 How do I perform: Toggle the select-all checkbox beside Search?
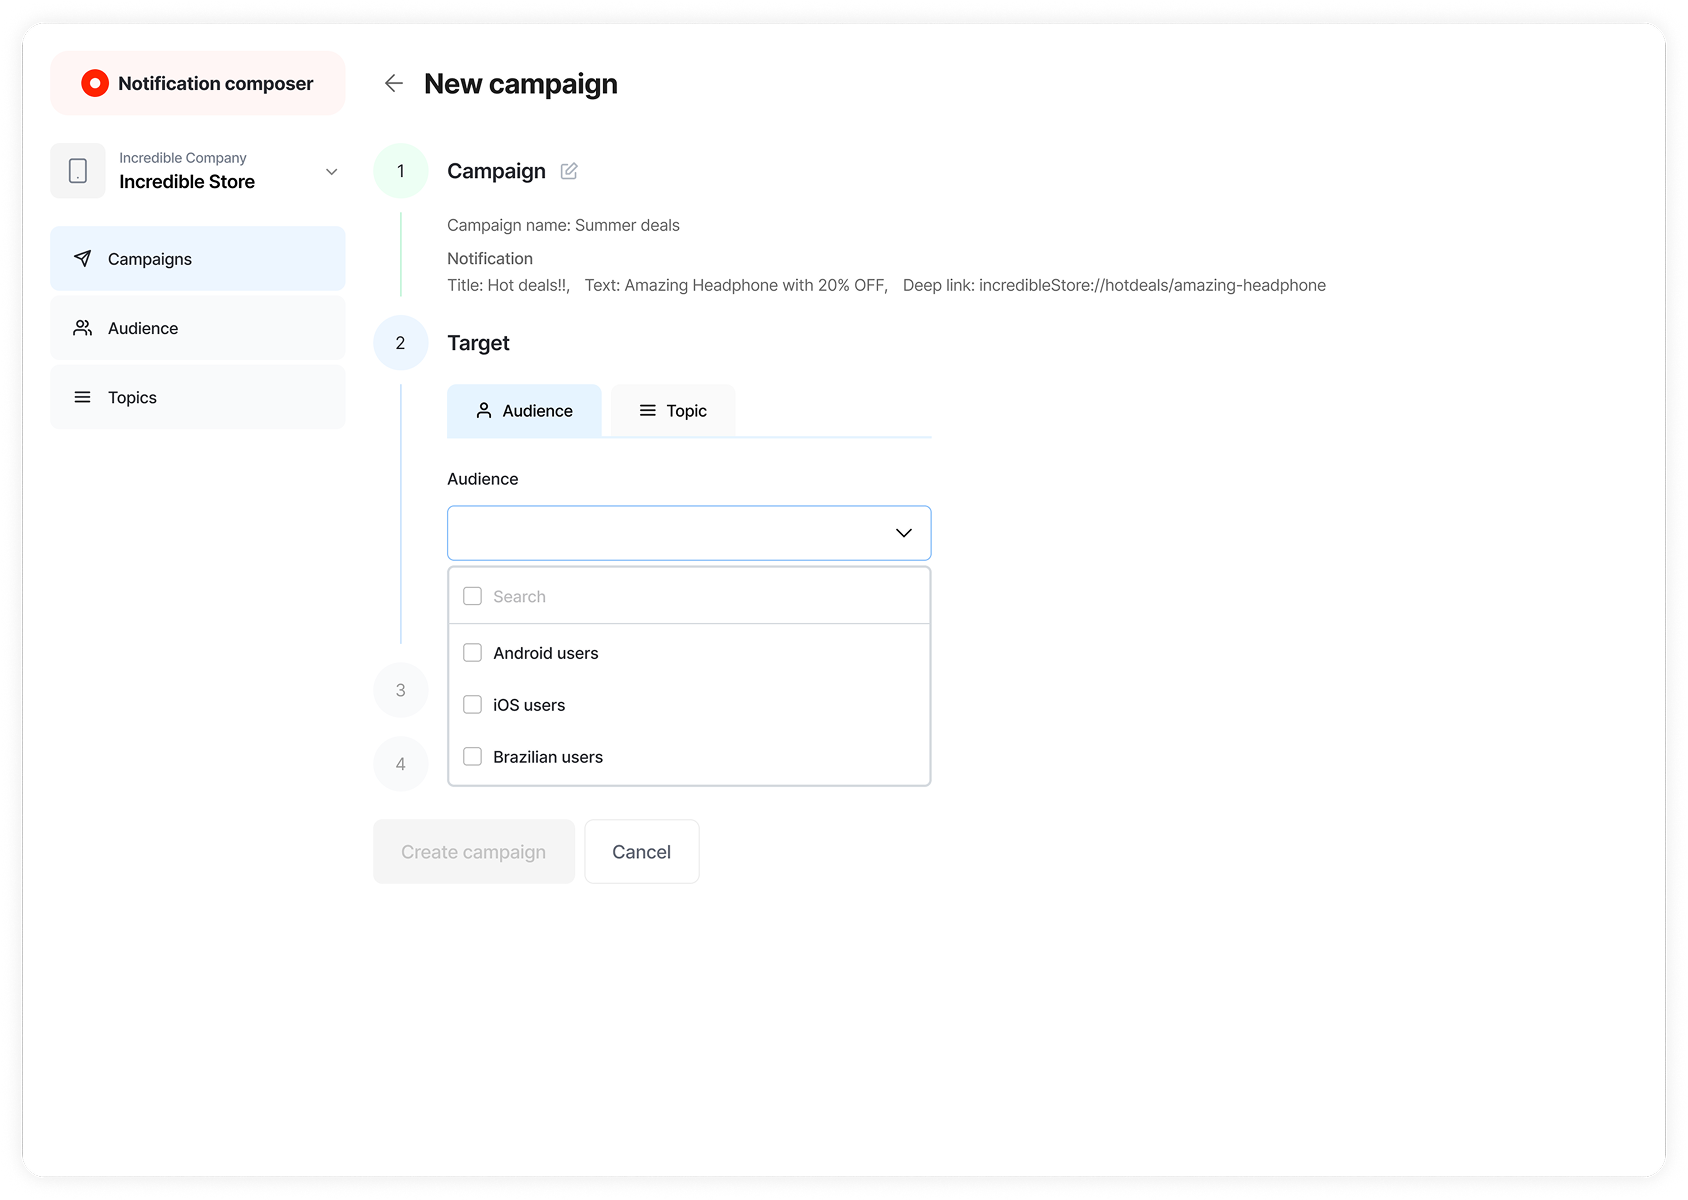click(x=473, y=597)
